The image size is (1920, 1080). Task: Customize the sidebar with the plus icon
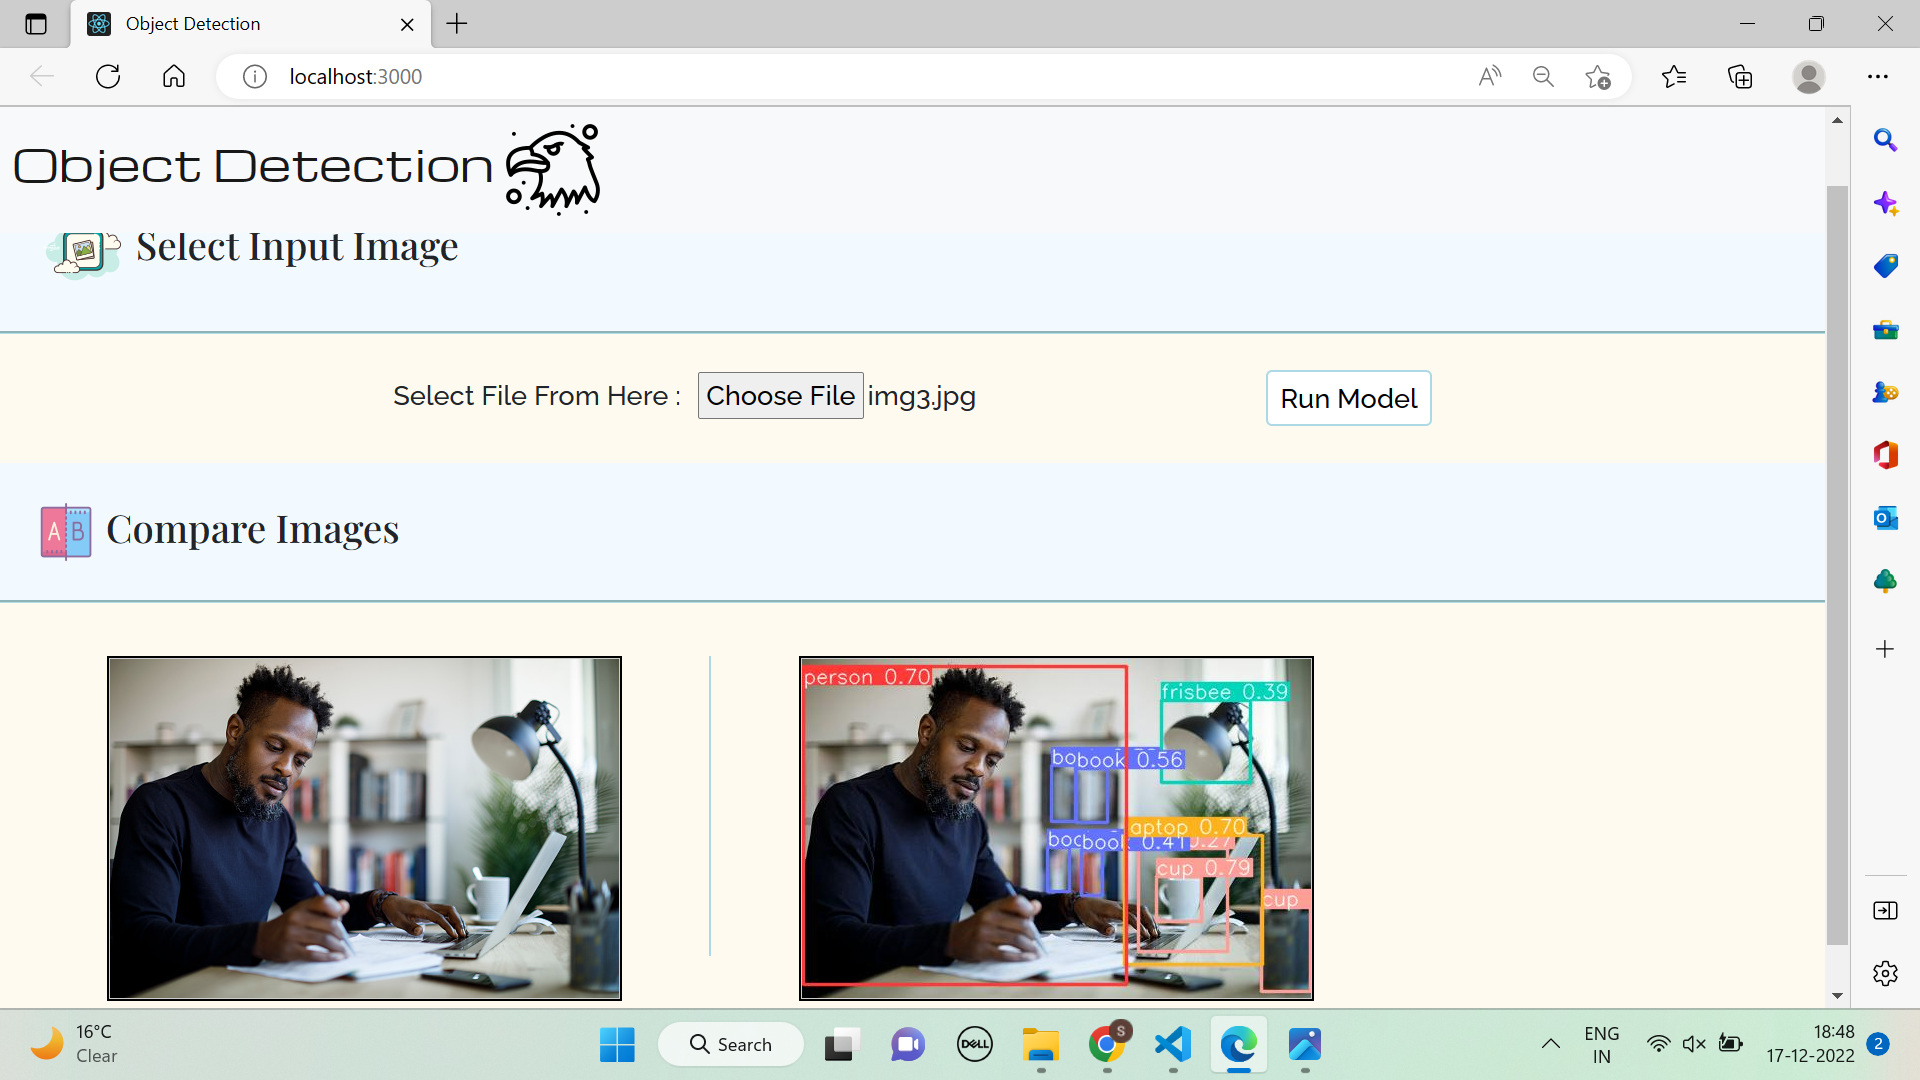pyautogui.click(x=1886, y=649)
